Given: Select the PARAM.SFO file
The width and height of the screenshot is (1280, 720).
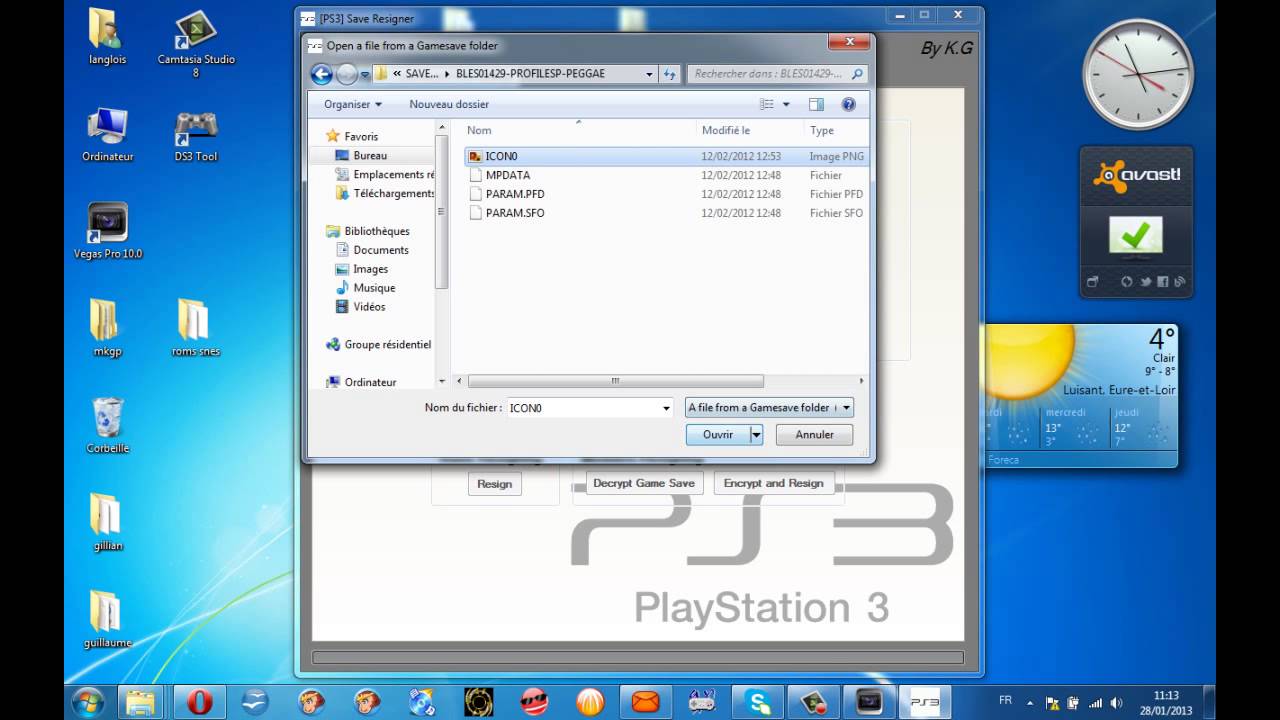Looking at the screenshot, I should tap(514, 213).
